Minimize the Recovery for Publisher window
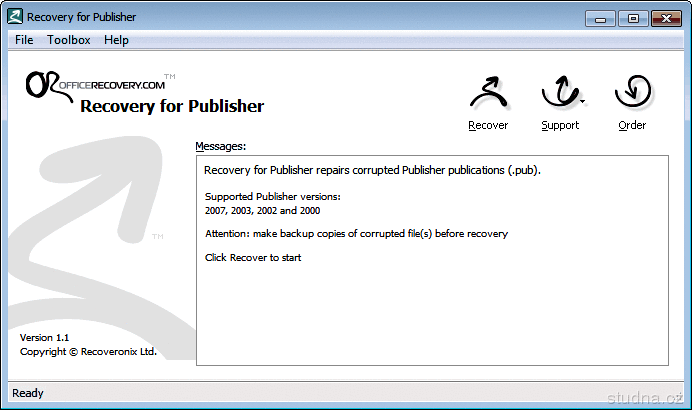The width and height of the screenshot is (692, 410). [600, 19]
